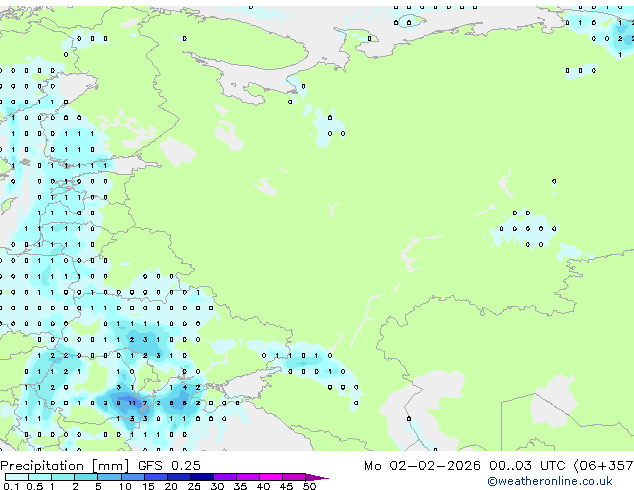Image resolution: width=634 pixels, height=490 pixels.
Task: Click the 'Precipitation [mm] GFS 0.25' title
Action: pyautogui.click(x=100, y=466)
